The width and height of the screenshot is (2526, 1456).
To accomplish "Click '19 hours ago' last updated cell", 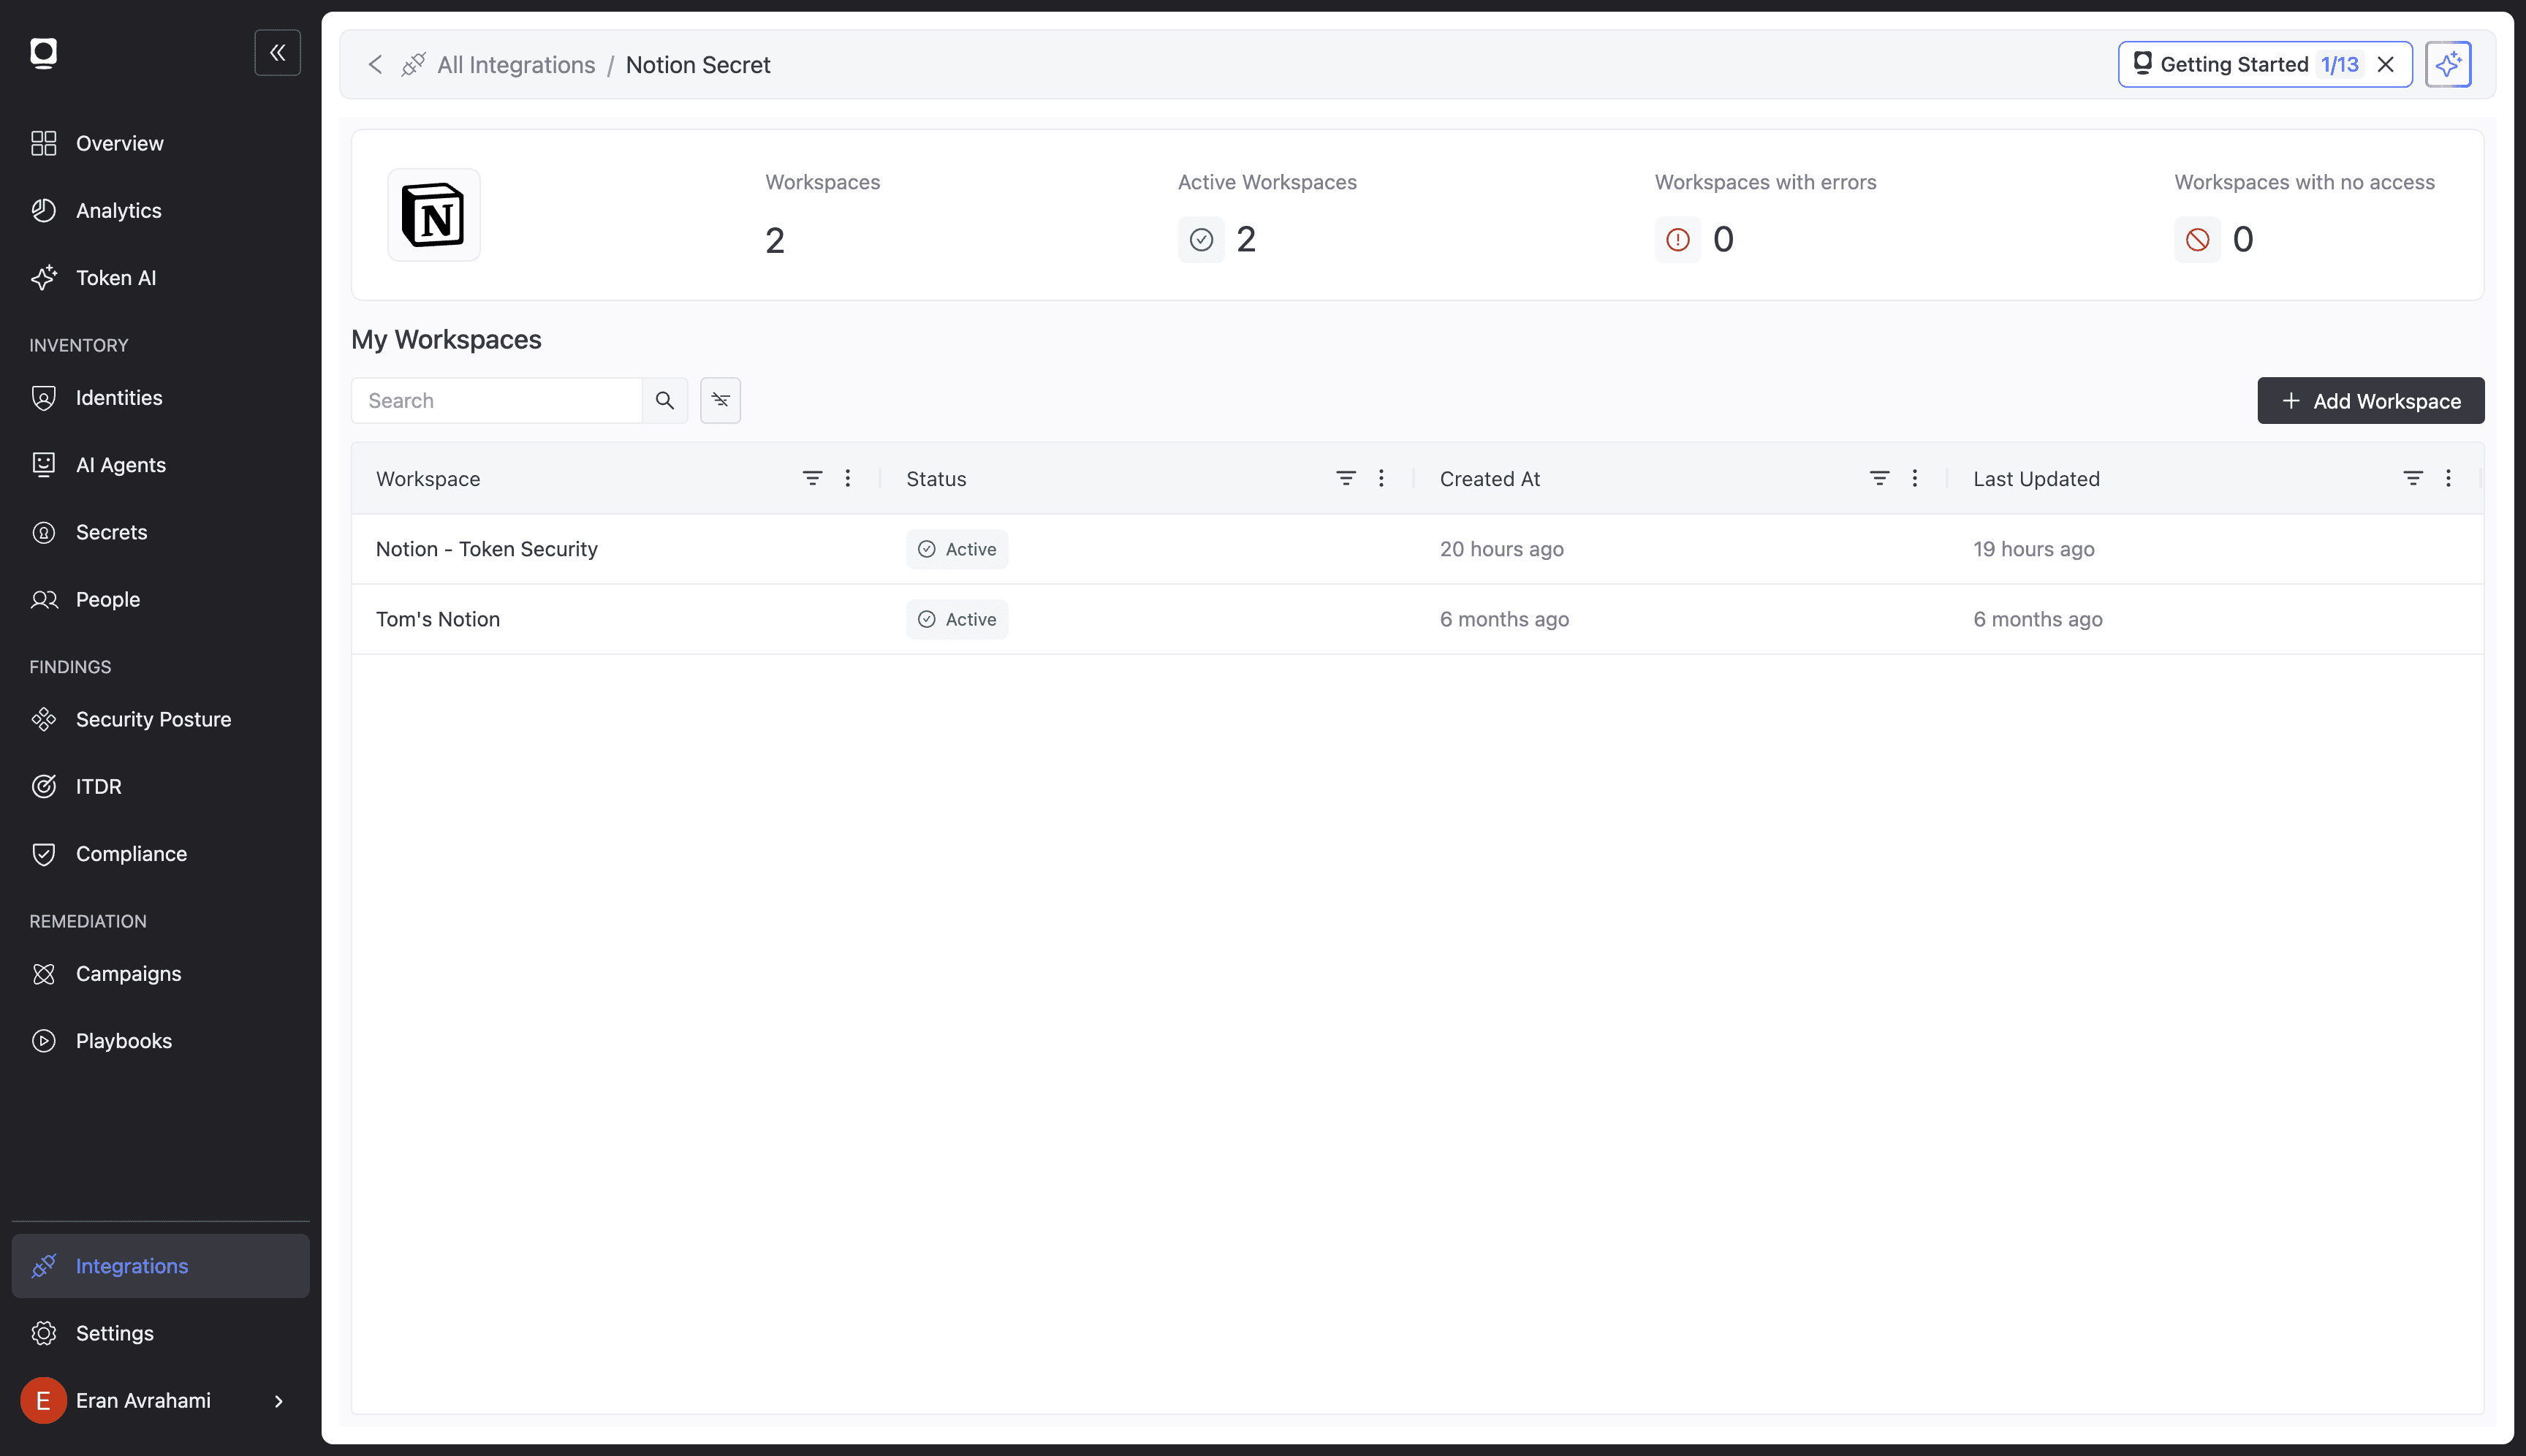I will pos(2034,549).
